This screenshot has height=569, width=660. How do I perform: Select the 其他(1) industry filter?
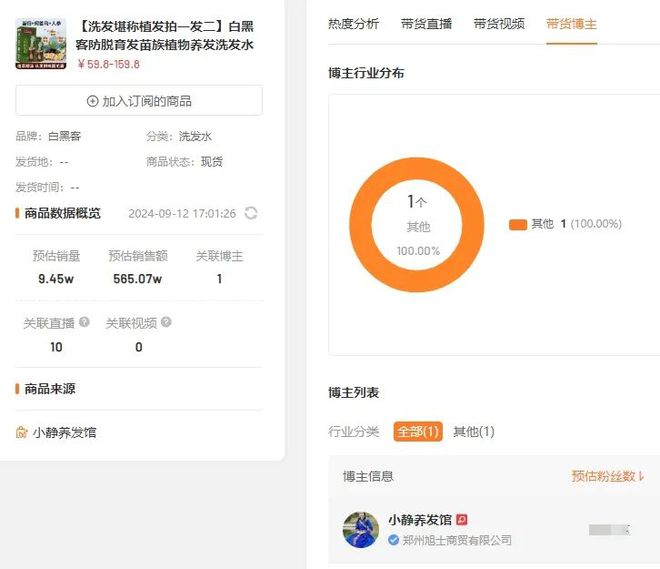(474, 431)
